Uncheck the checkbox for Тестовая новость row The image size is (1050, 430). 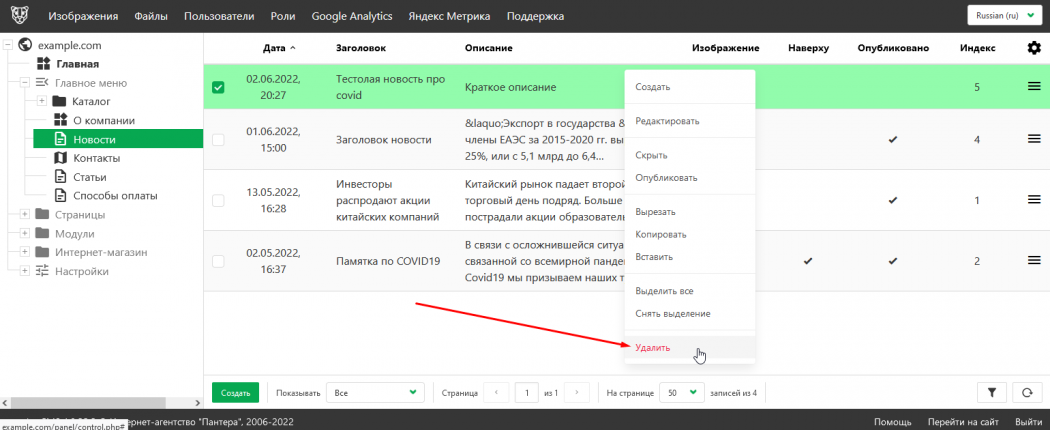click(218, 87)
